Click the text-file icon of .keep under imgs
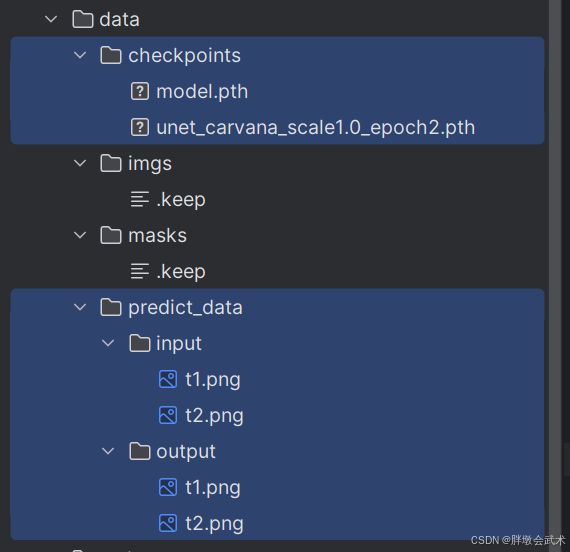Image resolution: width=570 pixels, height=552 pixels. [x=140, y=199]
